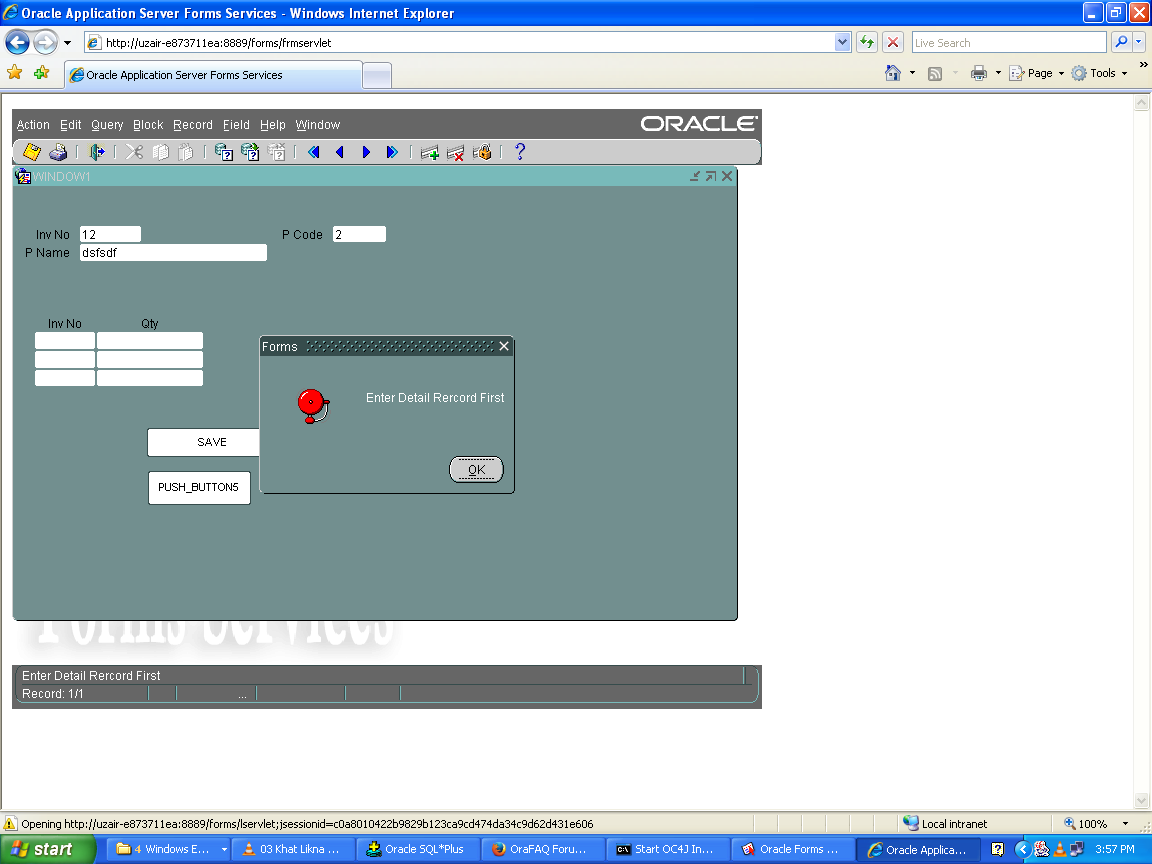Click the Help question mark icon
Viewport: 1152px width, 864px height.
tap(519, 152)
